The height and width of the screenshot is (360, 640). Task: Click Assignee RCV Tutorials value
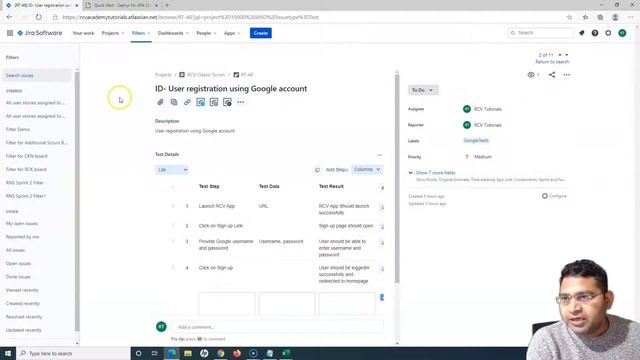[482, 109]
